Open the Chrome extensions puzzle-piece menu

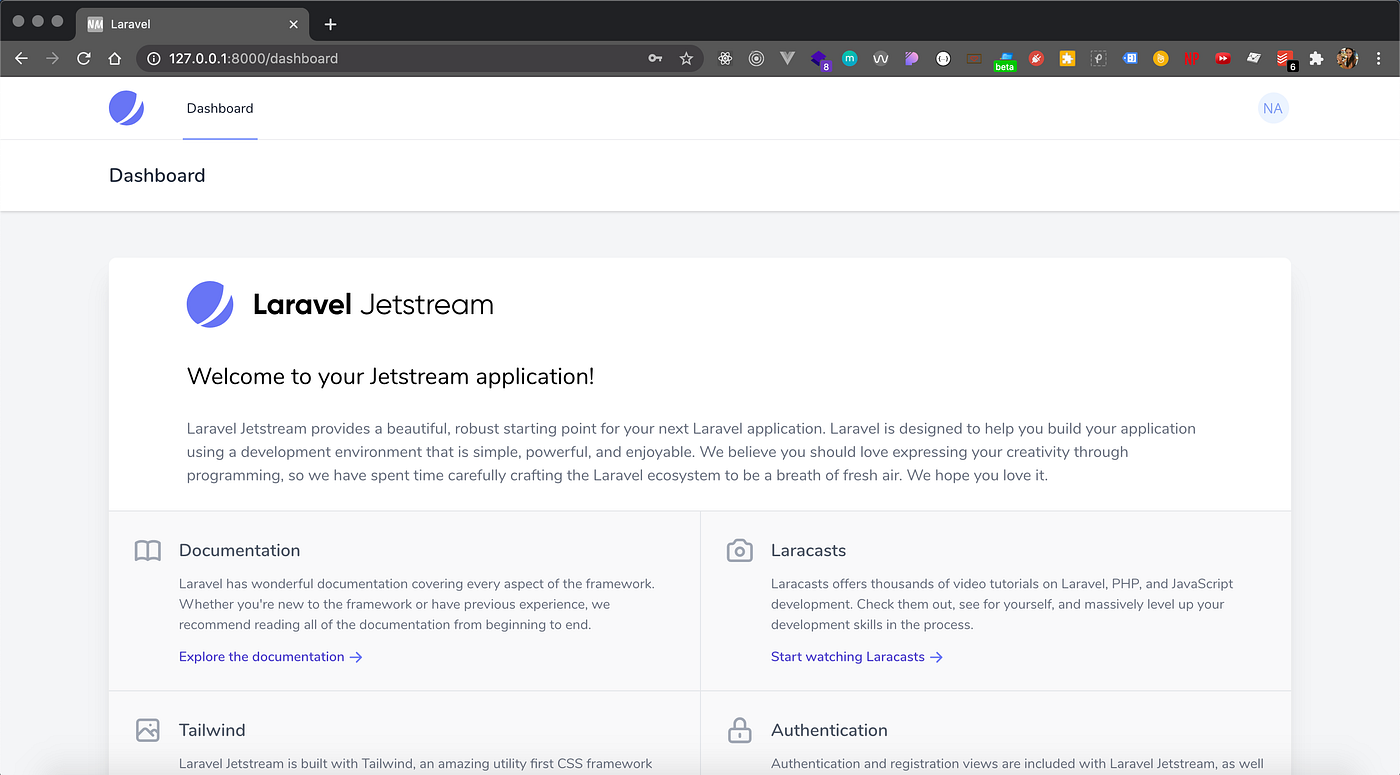pyautogui.click(x=1316, y=59)
